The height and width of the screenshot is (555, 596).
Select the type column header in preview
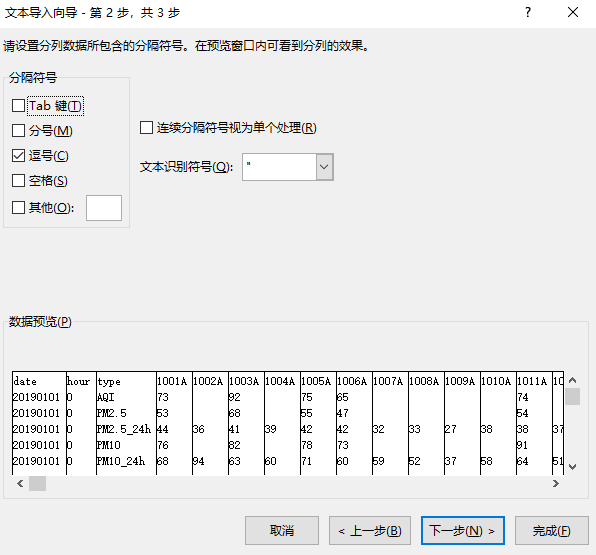(x=109, y=381)
